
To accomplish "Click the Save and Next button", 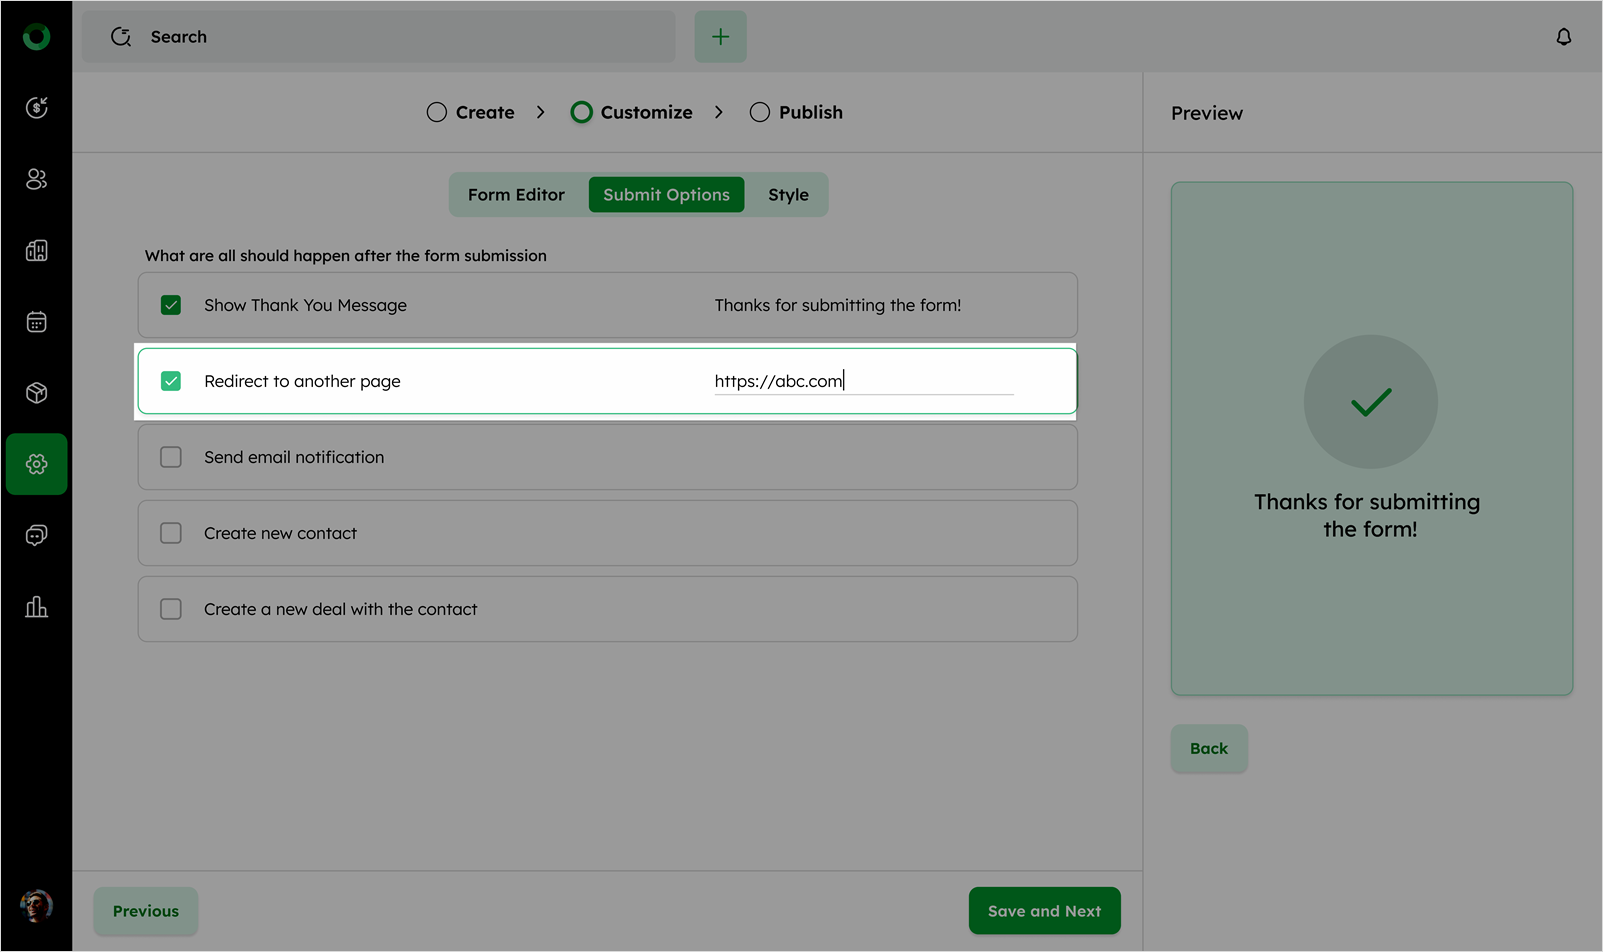I will click(x=1044, y=911).
